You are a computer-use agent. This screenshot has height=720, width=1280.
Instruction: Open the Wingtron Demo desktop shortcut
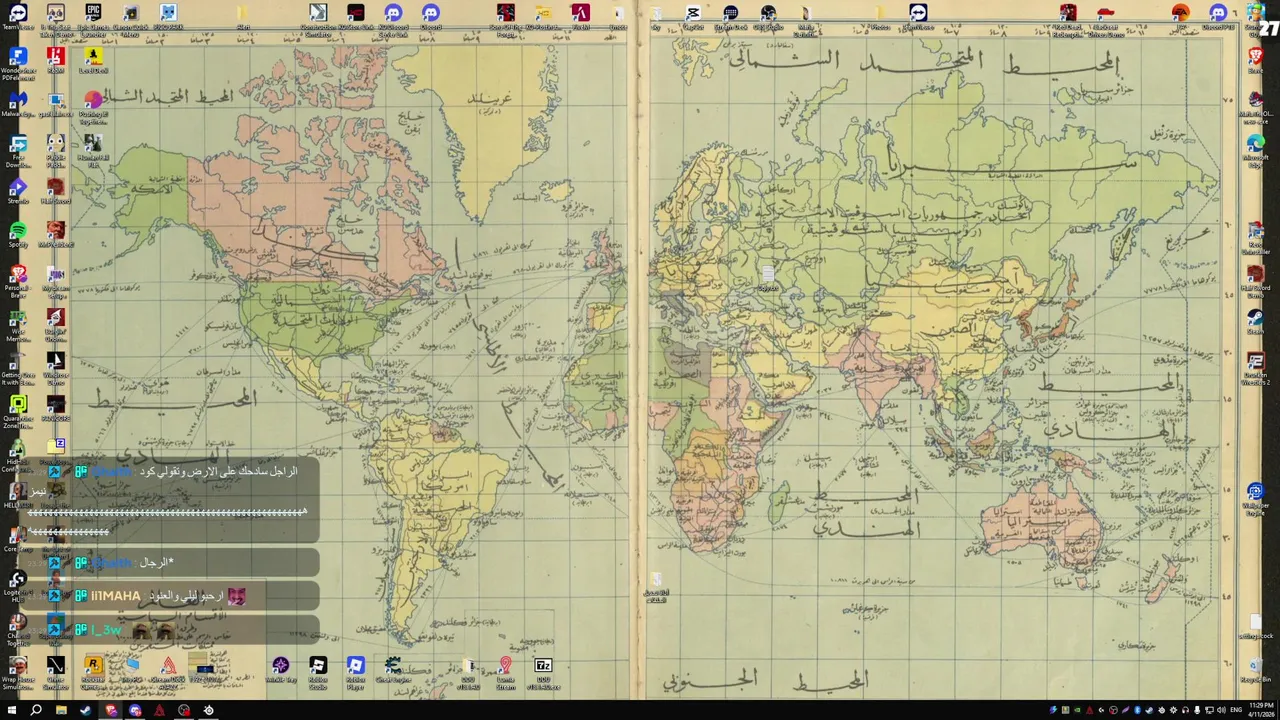(x=56, y=365)
